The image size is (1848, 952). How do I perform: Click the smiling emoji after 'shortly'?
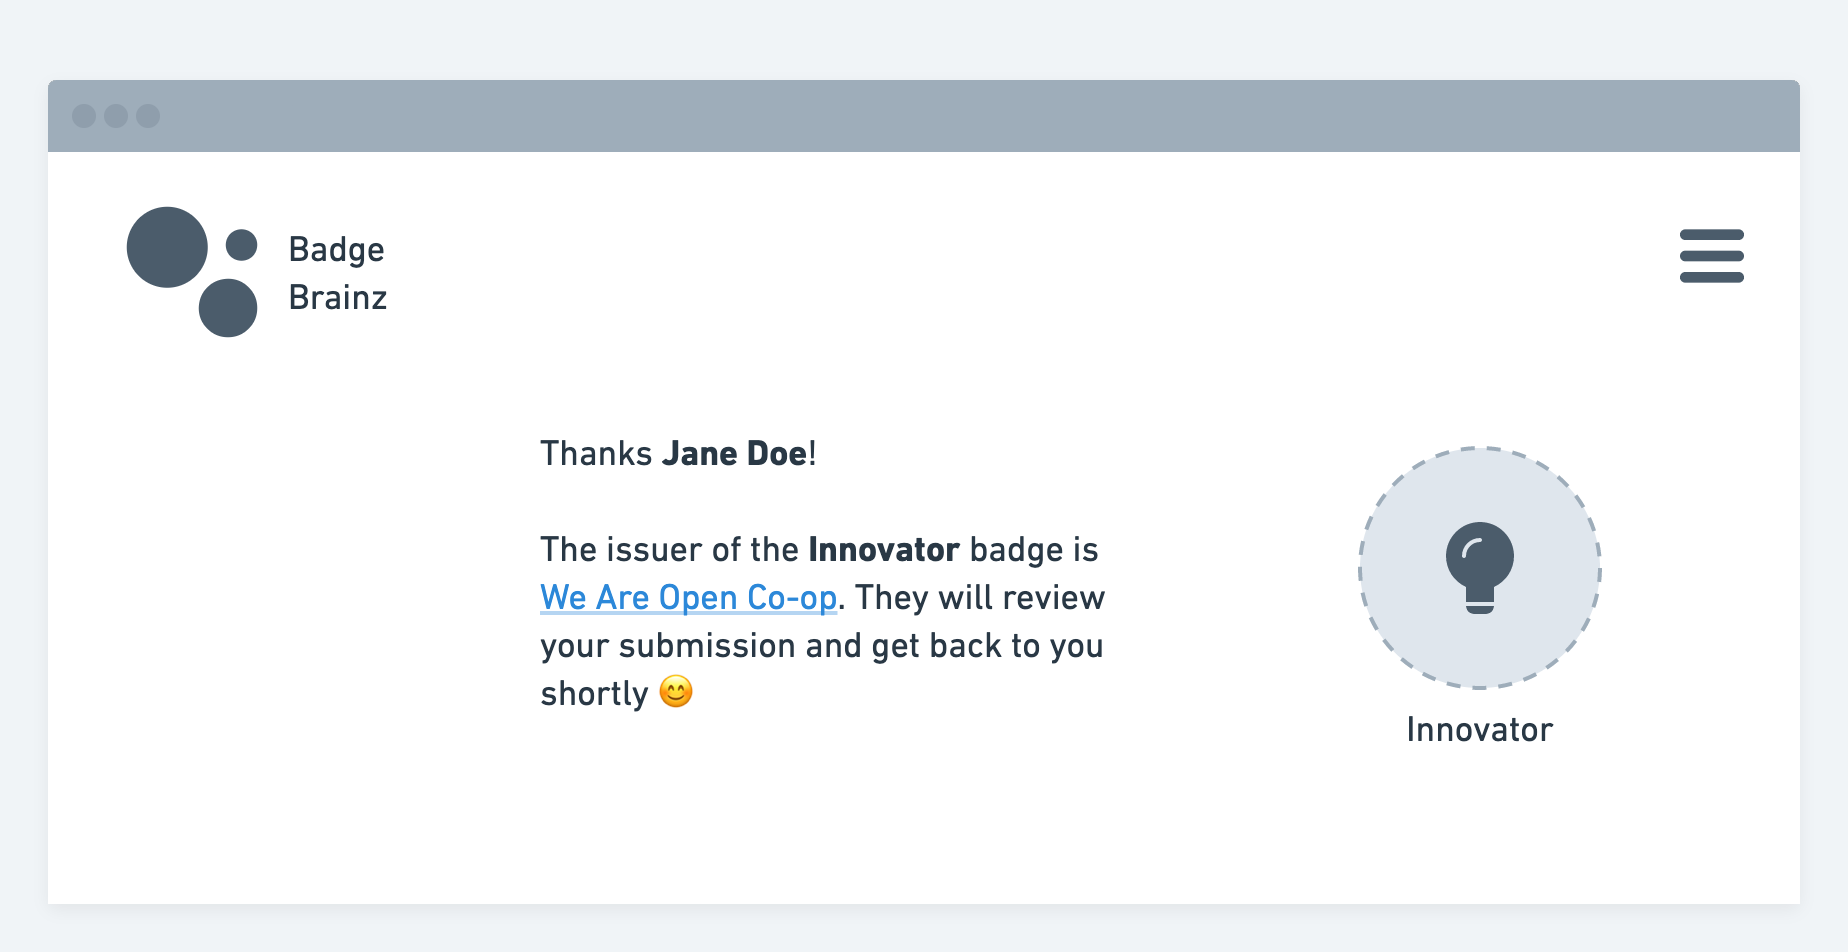point(676,692)
